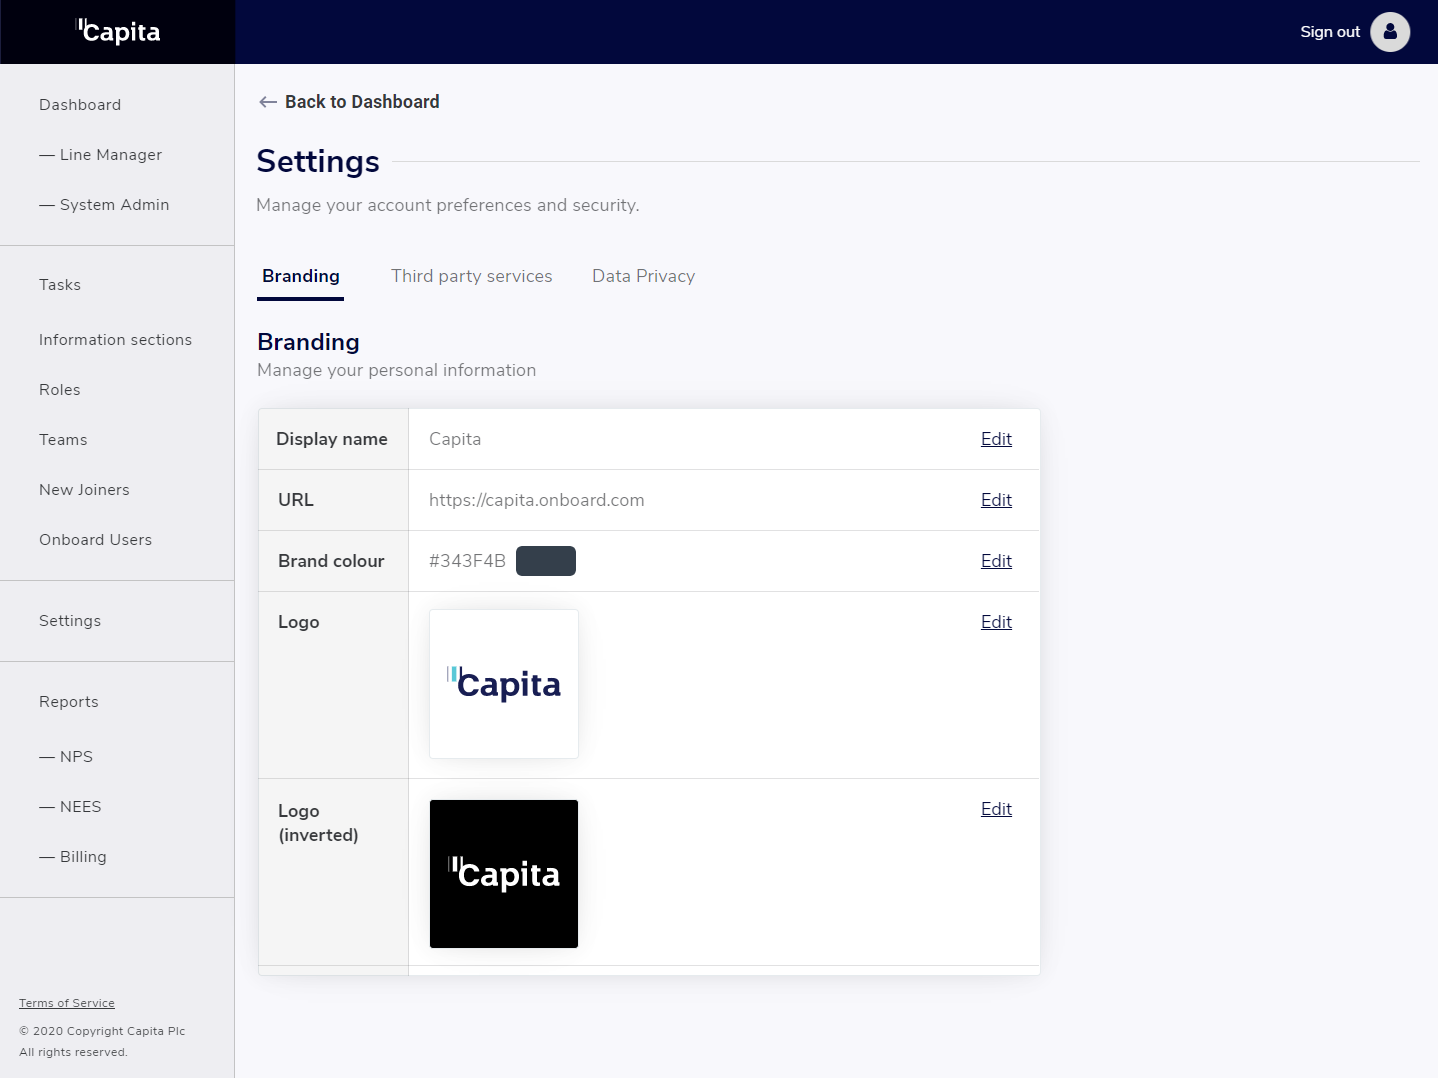Screen dimensions: 1438x1078
Task: Click the Capita logo thumbnail
Action: coord(504,684)
